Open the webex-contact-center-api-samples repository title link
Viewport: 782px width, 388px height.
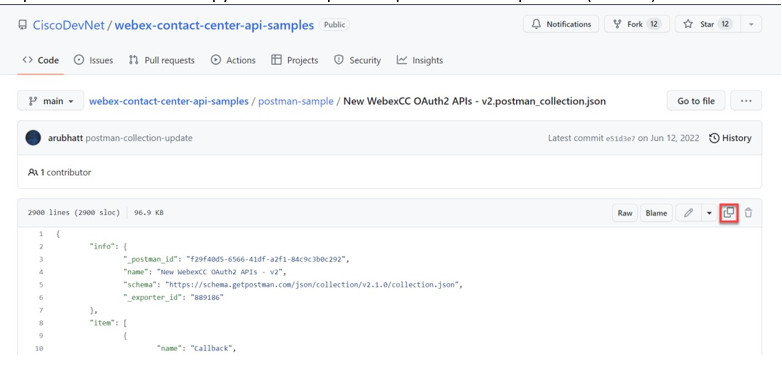[x=214, y=25]
